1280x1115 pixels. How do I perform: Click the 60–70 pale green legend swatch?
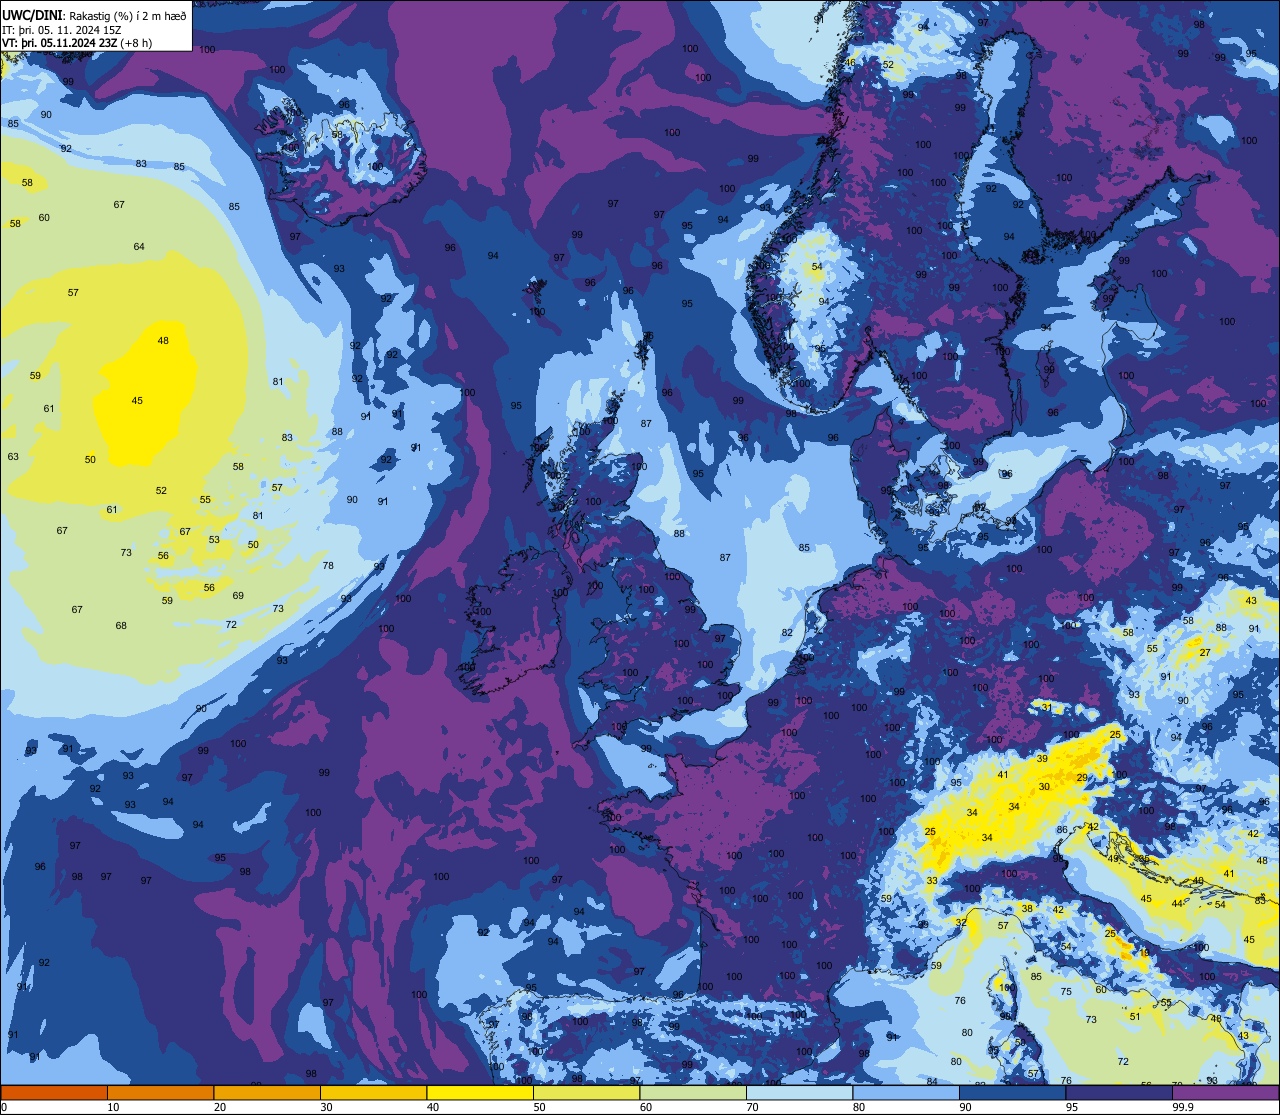click(x=693, y=1092)
